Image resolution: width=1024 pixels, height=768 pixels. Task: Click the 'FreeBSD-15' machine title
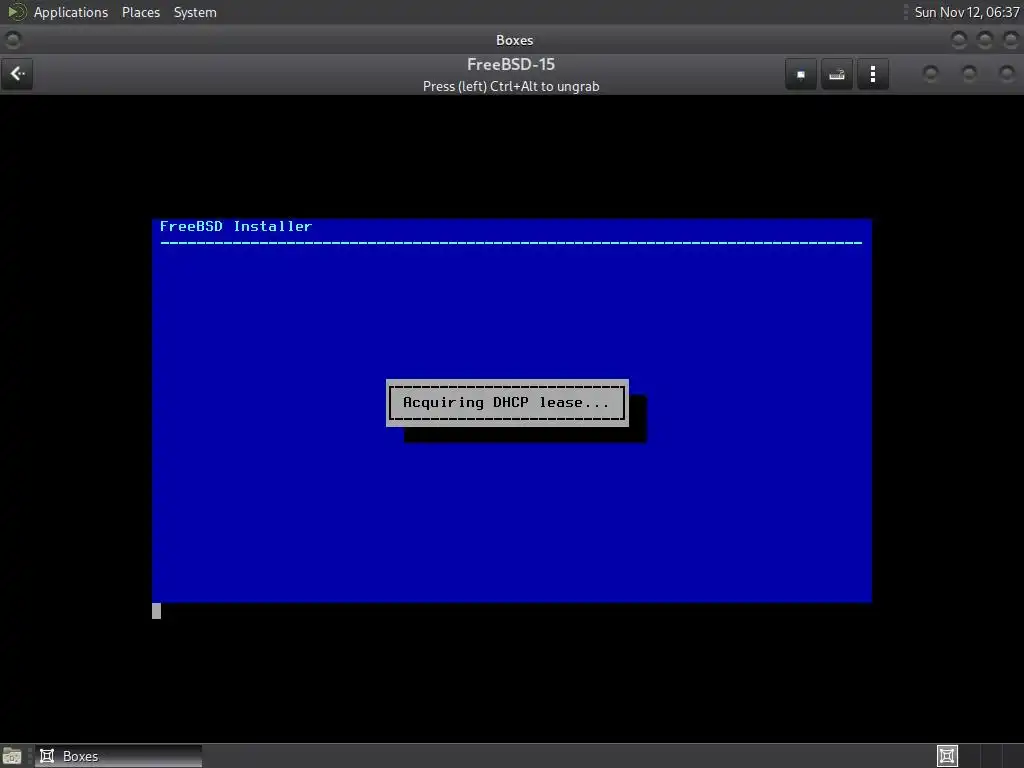point(511,65)
